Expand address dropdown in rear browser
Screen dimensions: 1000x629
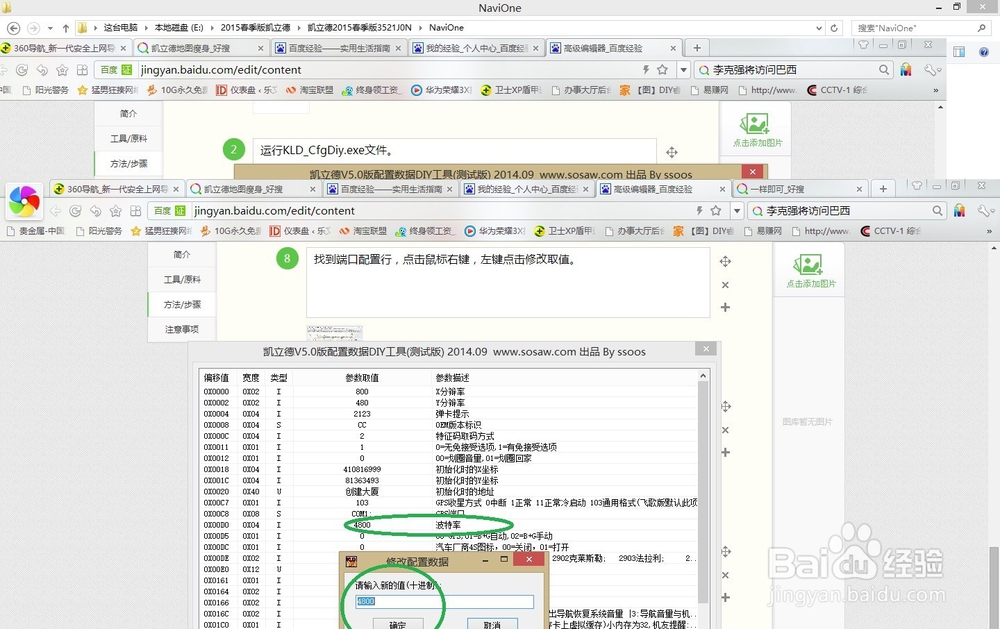[684, 70]
